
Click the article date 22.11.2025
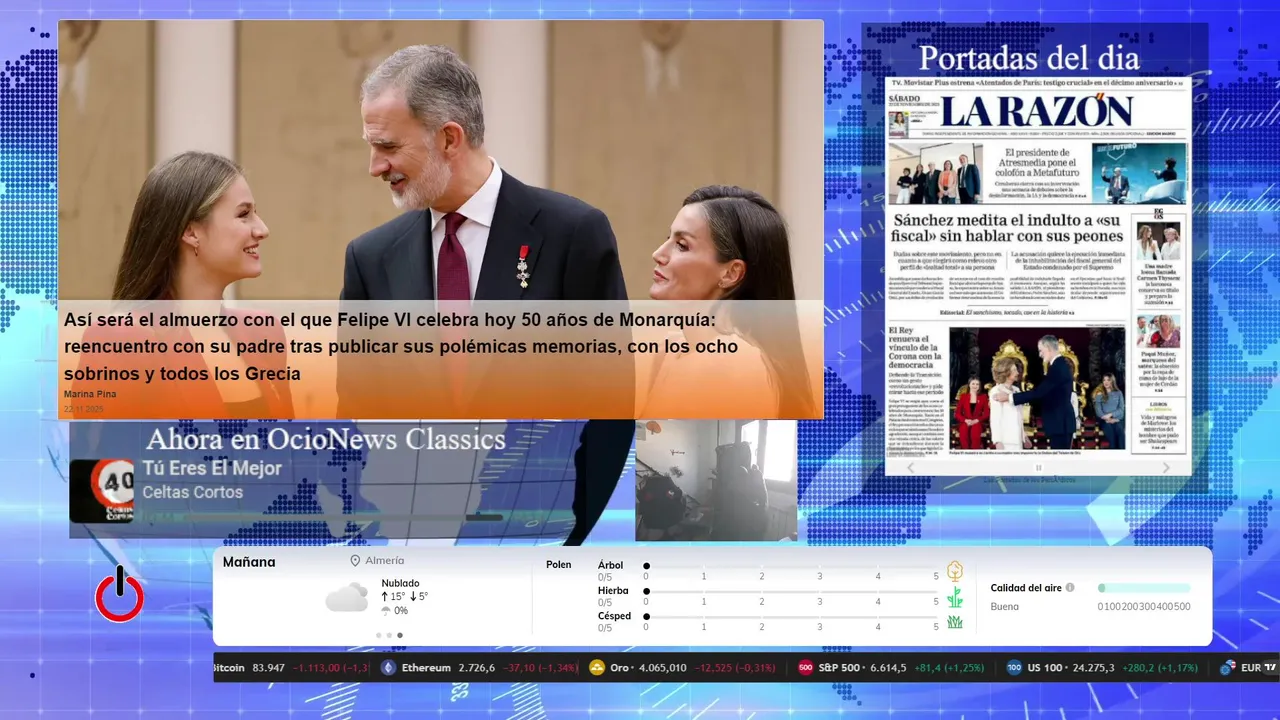pyautogui.click(x=84, y=409)
